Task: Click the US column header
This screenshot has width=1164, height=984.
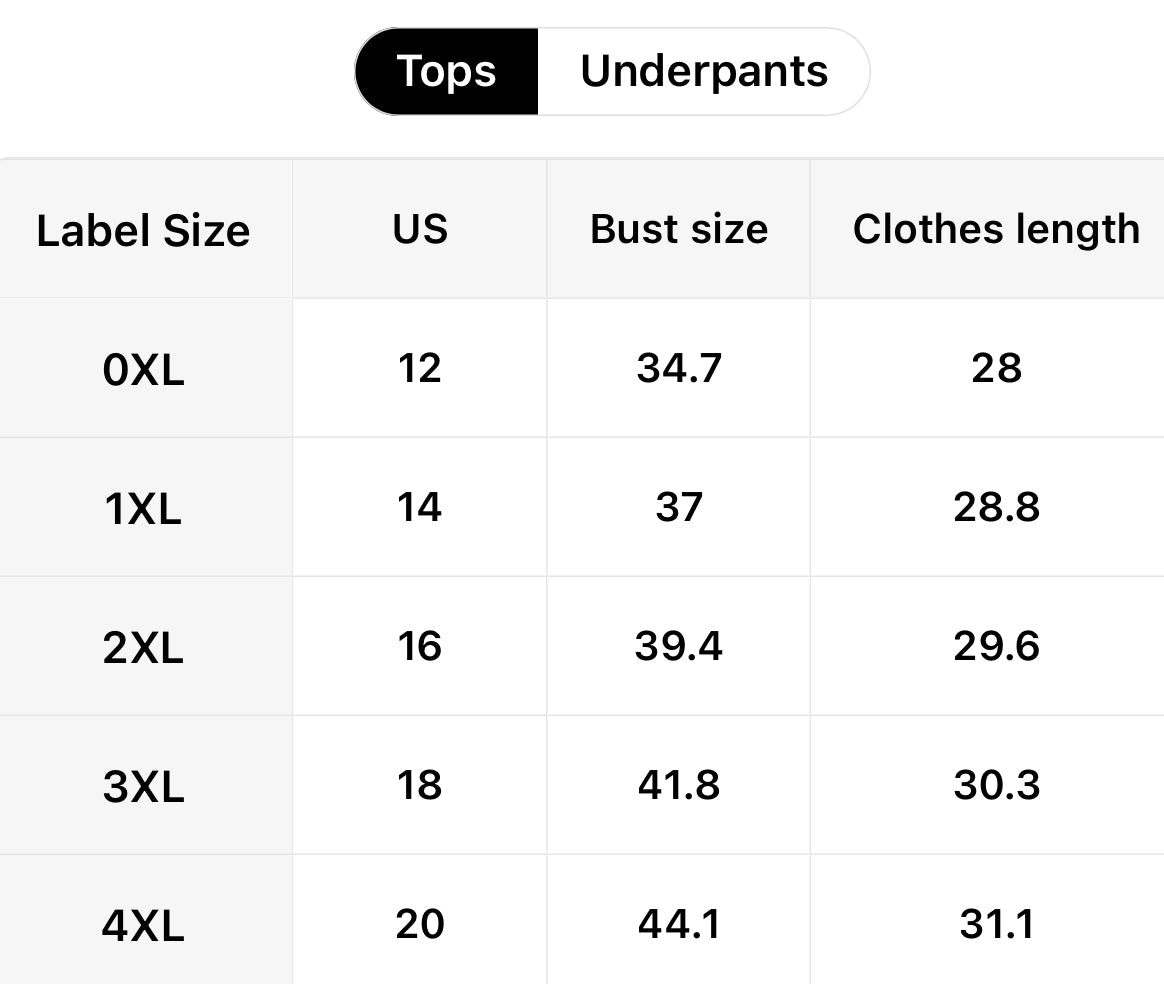Action: [x=420, y=229]
